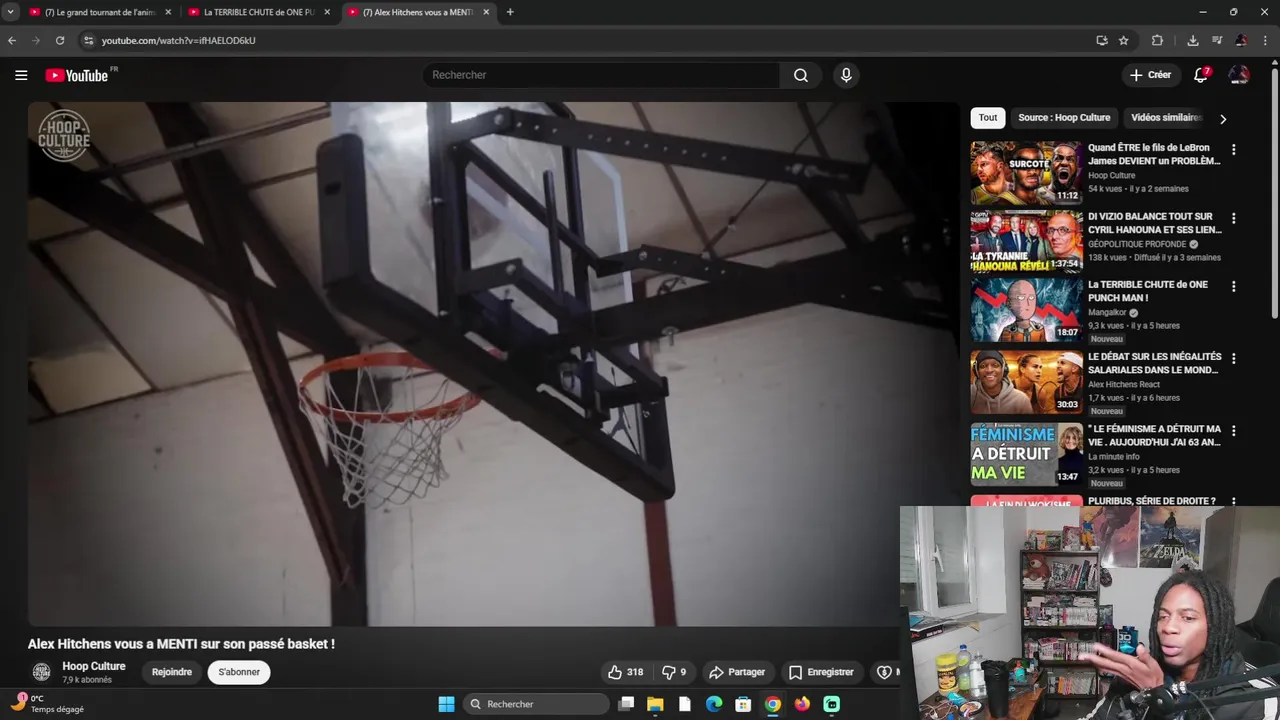Launch Microsoft Edge from taskbar
Image resolution: width=1280 pixels, height=720 pixels.
click(x=714, y=704)
